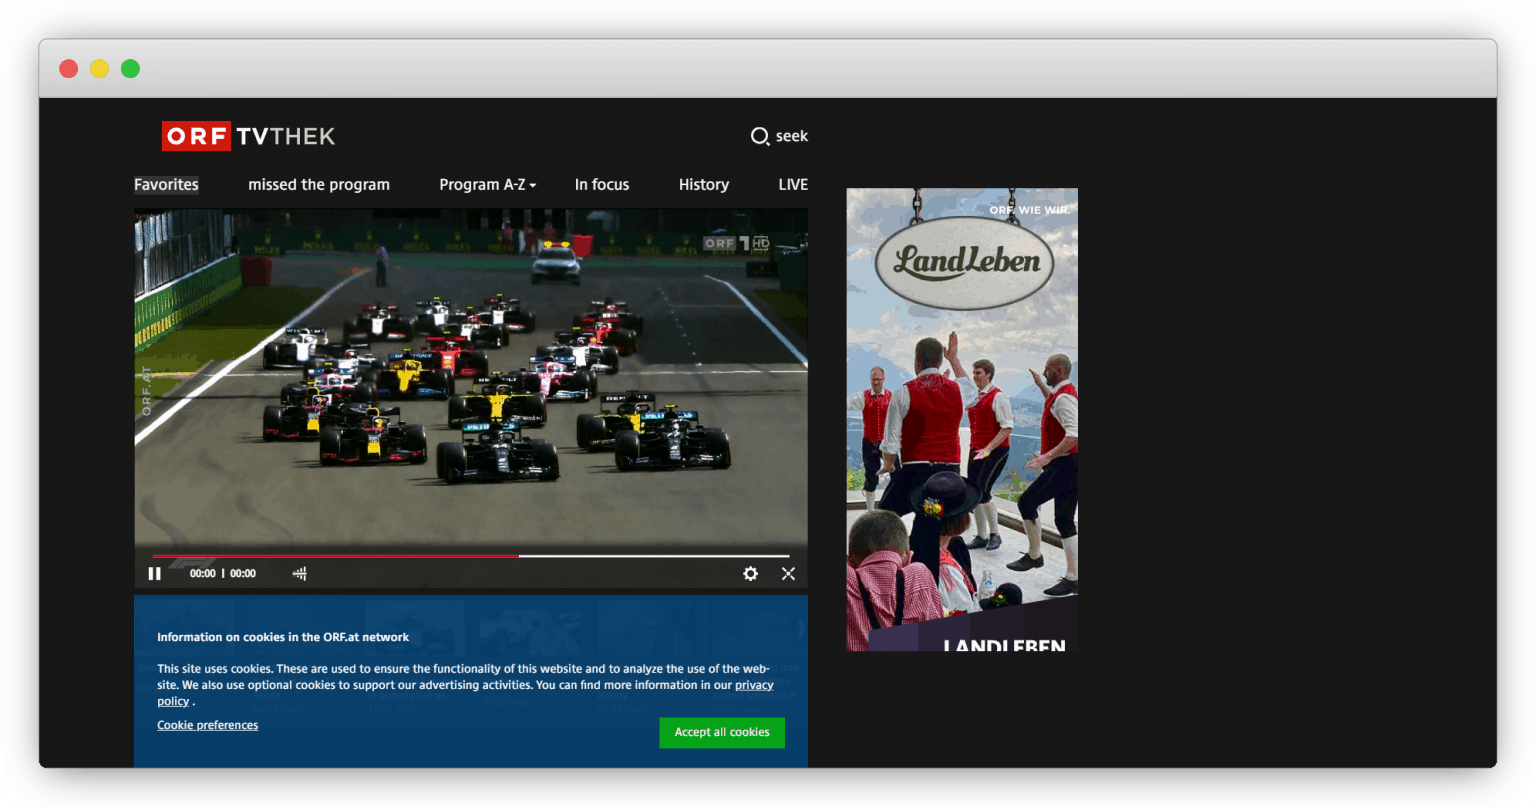This screenshot has width=1536, height=807.
Task: Open the LandLeben advertisement banner
Action: click(962, 420)
